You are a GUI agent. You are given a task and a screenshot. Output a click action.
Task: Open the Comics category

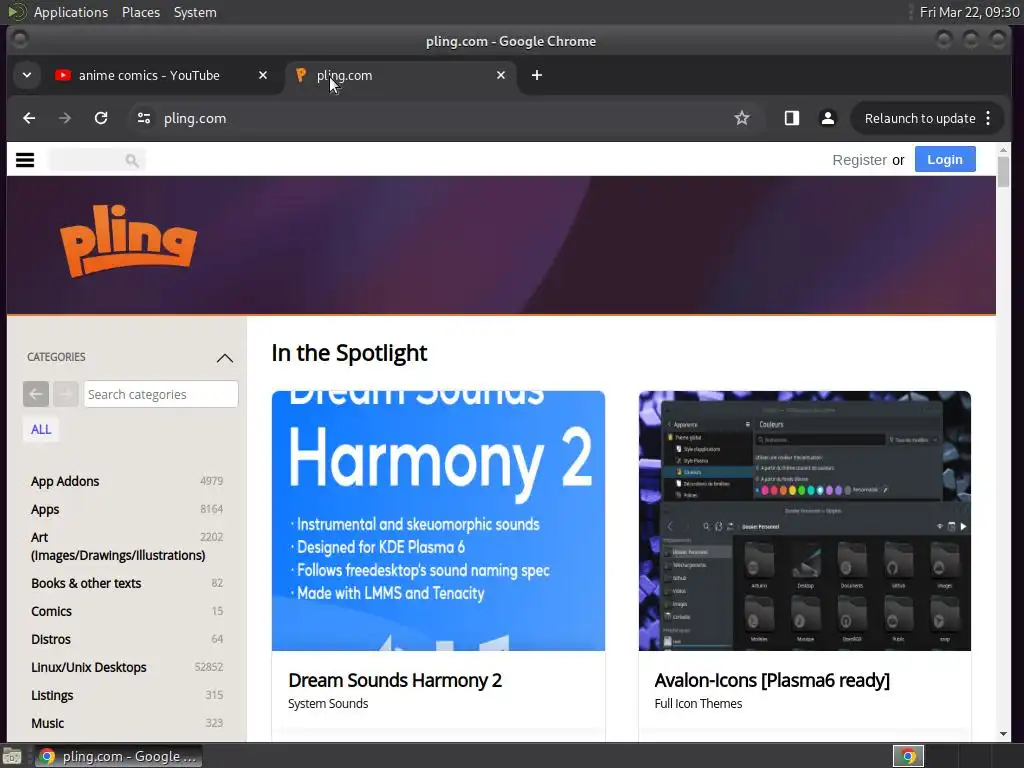click(x=52, y=611)
